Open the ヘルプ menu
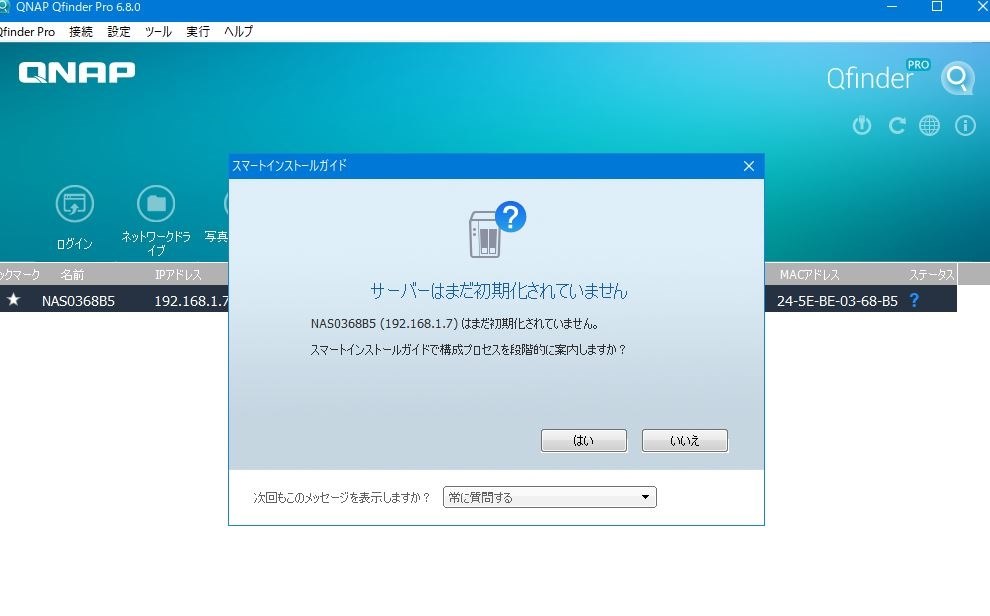Viewport: 990px width, 616px height. (236, 31)
